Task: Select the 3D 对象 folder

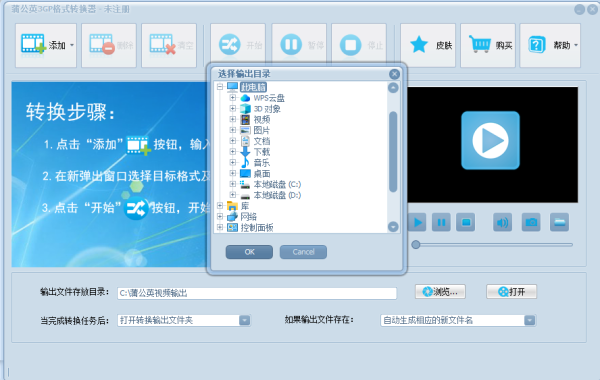Action: 267,109
